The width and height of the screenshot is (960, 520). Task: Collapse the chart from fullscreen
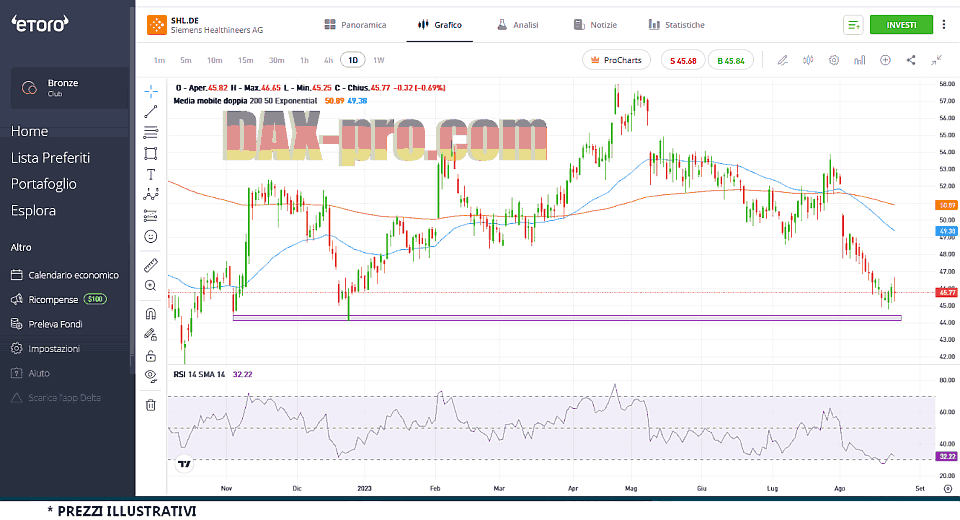tap(937, 60)
